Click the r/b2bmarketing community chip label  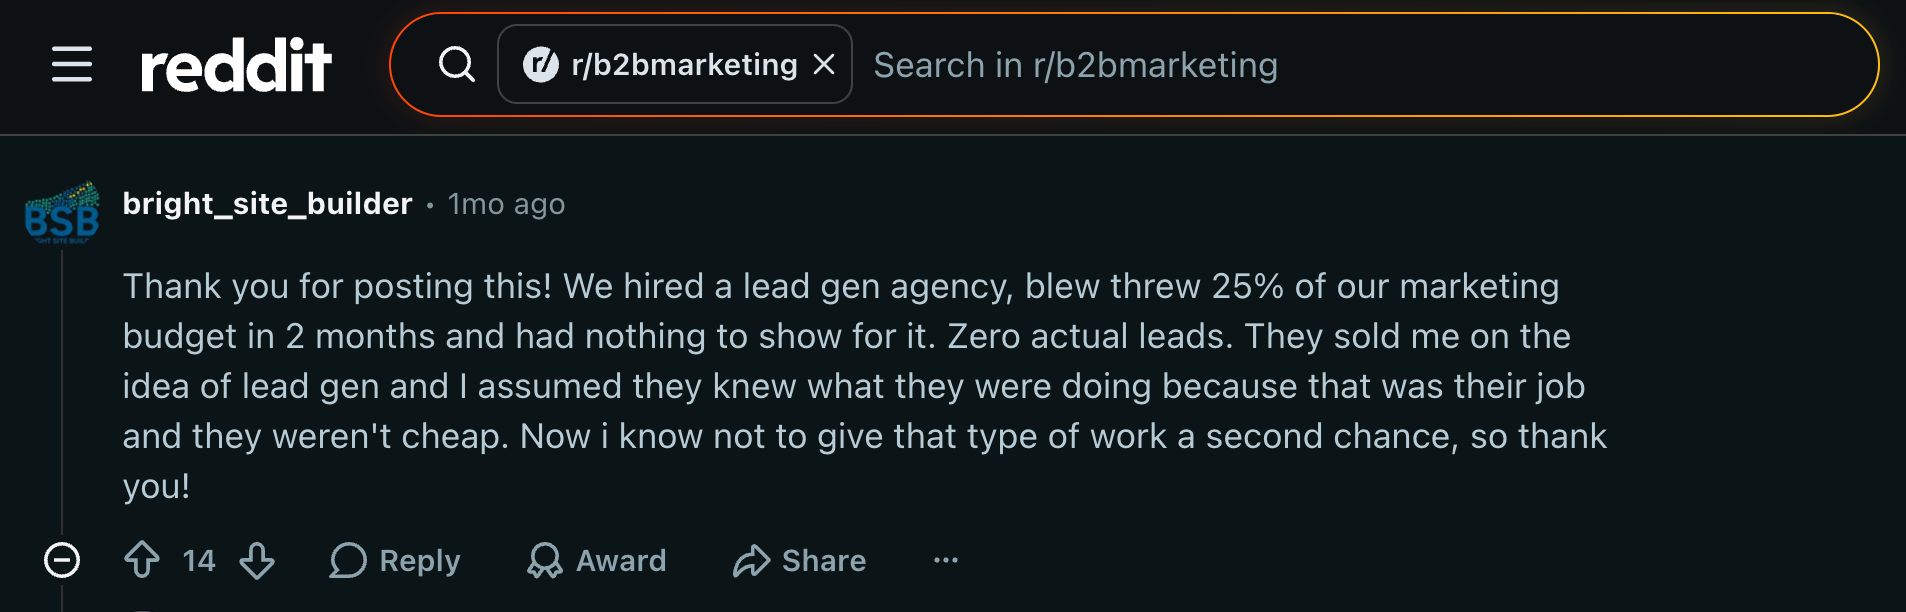(684, 65)
